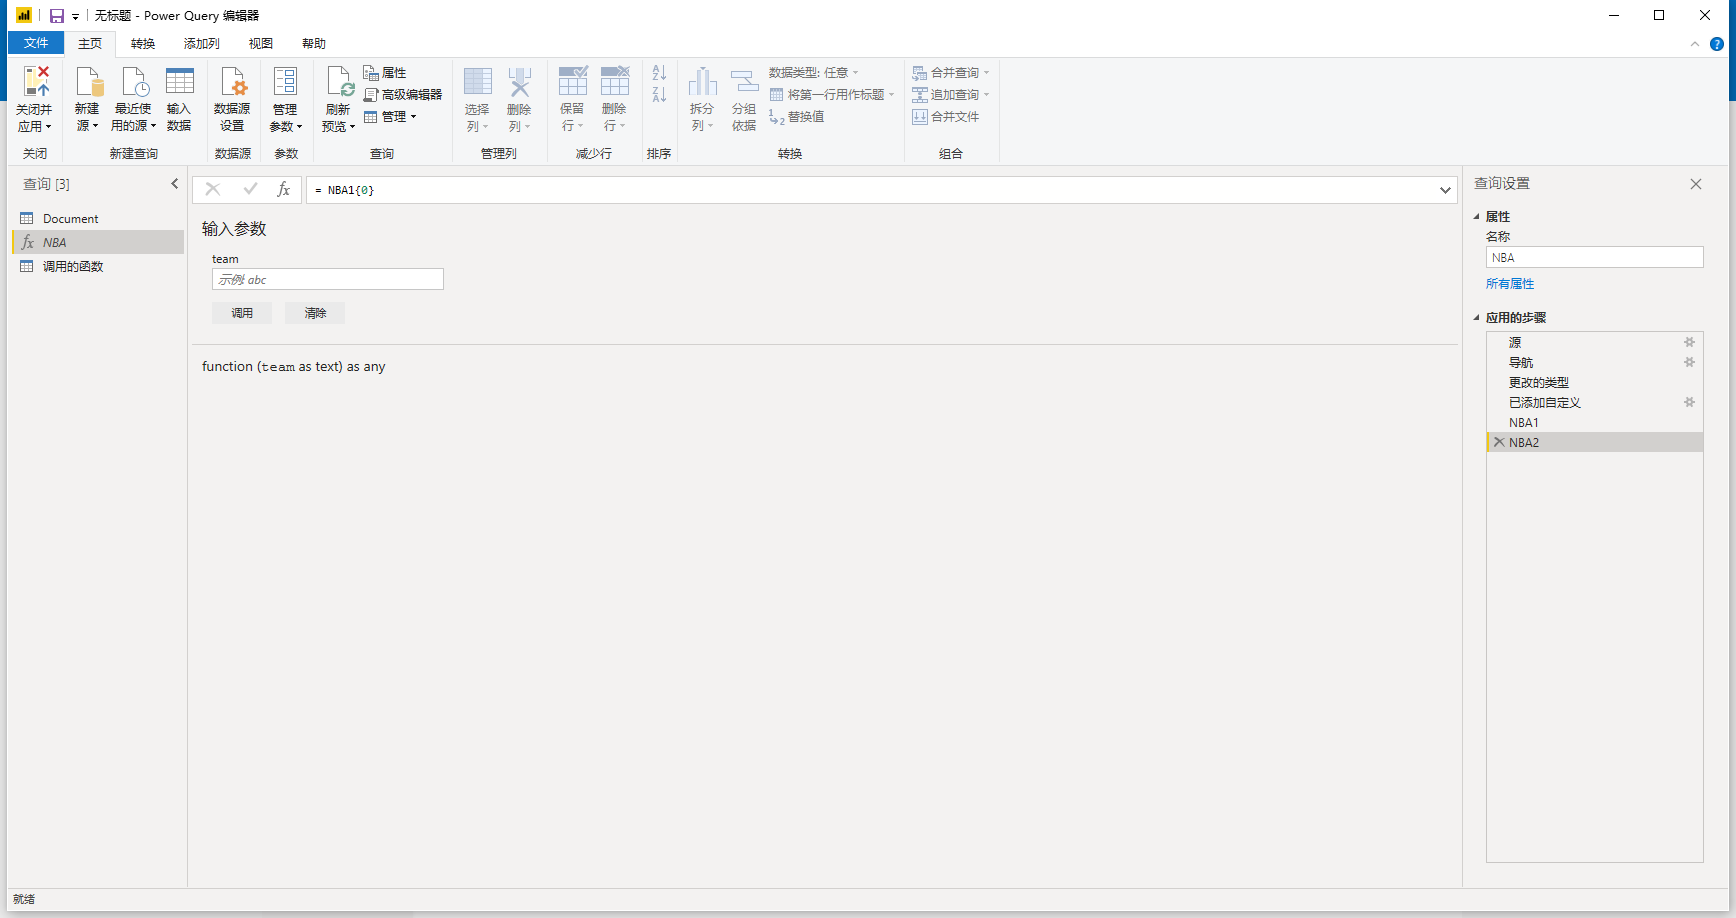Open Recent Sources (最近使用的源) icon
The image size is (1736, 918).
[134, 81]
